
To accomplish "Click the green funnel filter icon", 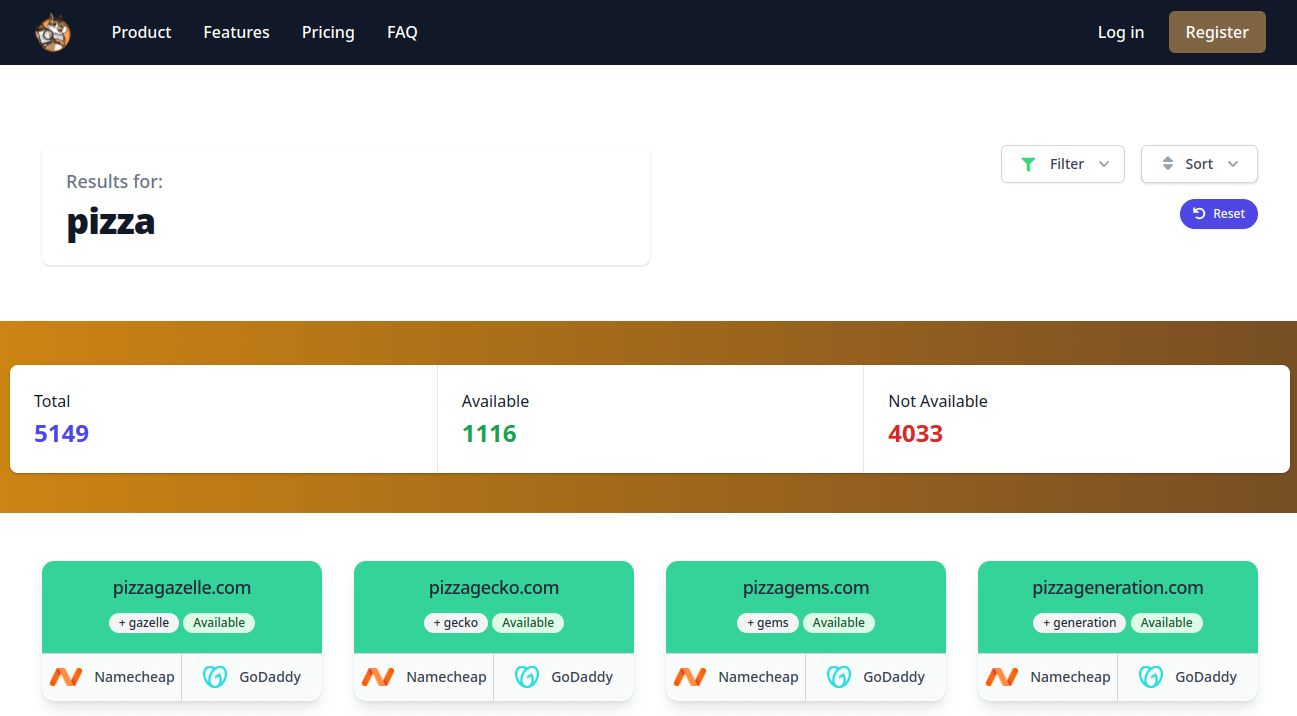I will 1028,164.
